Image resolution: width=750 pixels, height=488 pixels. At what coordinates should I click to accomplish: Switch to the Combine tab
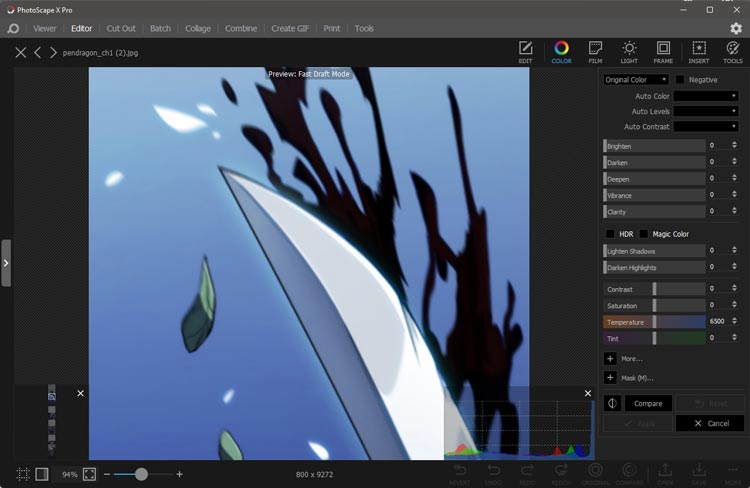click(241, 28)
